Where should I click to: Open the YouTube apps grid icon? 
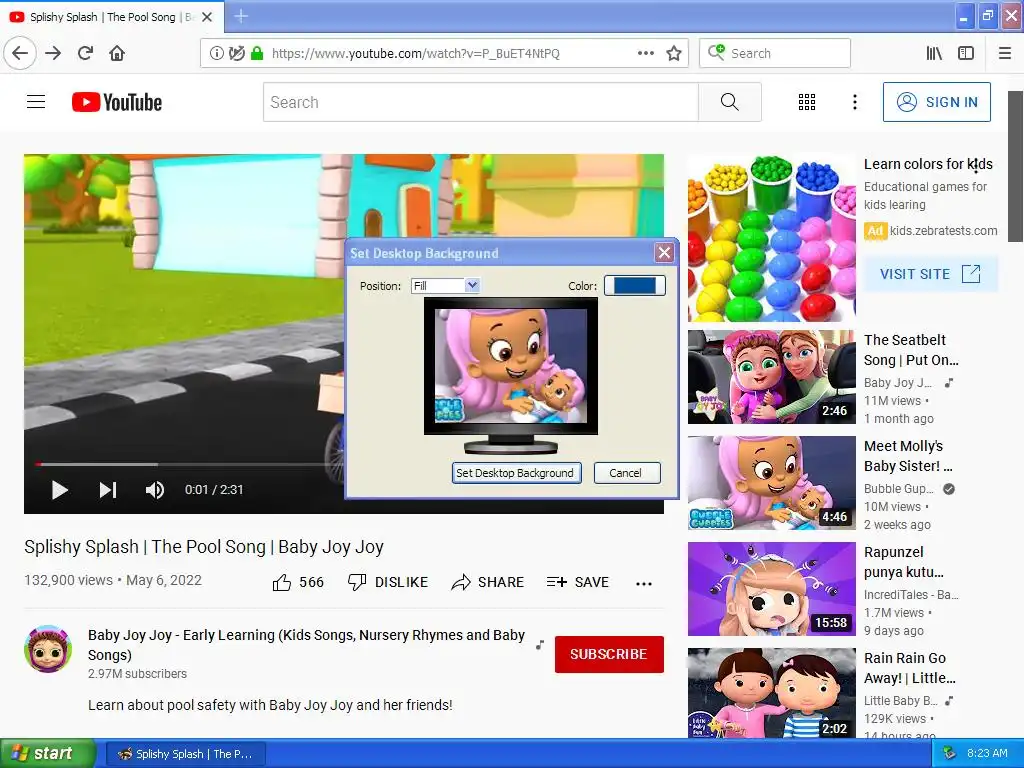click(807, 102)
